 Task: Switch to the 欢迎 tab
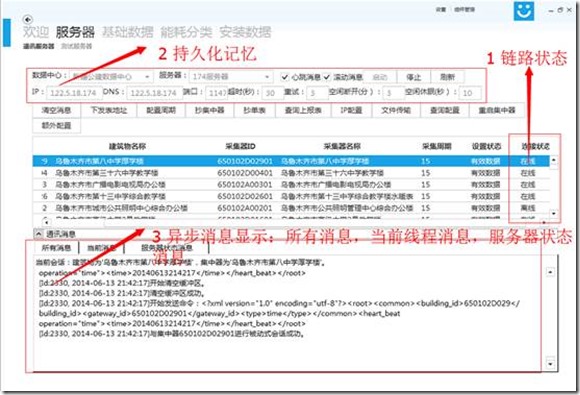pos(36,32)
